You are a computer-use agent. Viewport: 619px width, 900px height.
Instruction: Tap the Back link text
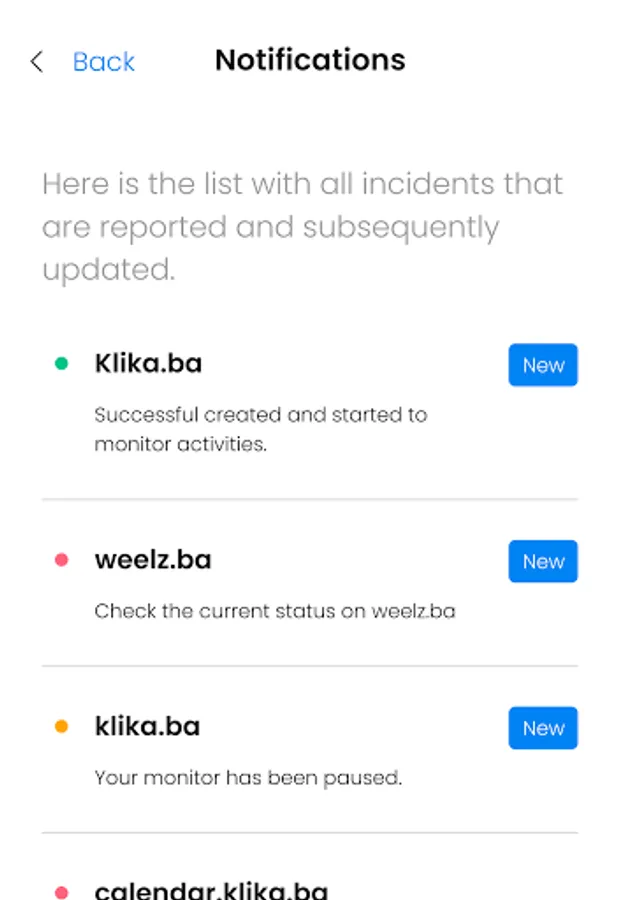pyautogui.click(x=103, y=62)
